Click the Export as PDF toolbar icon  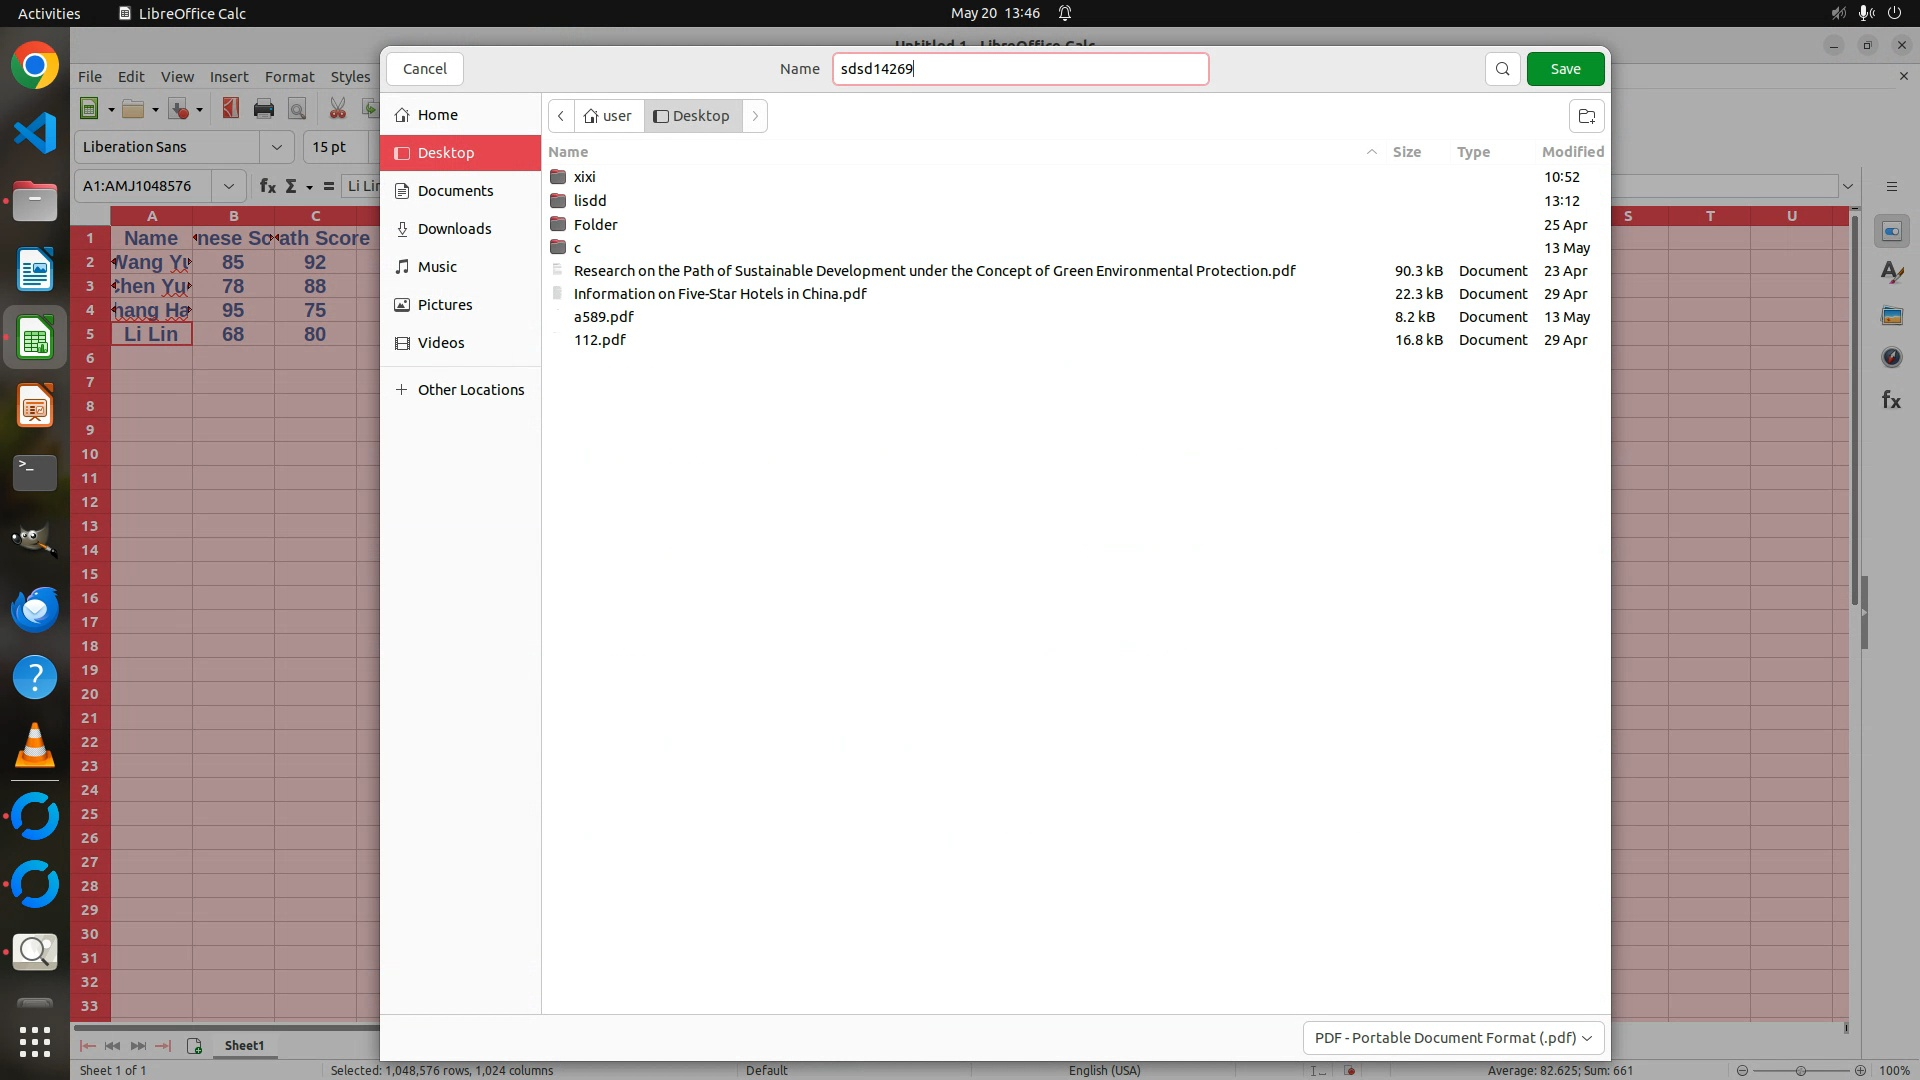(x=231, y=109)
